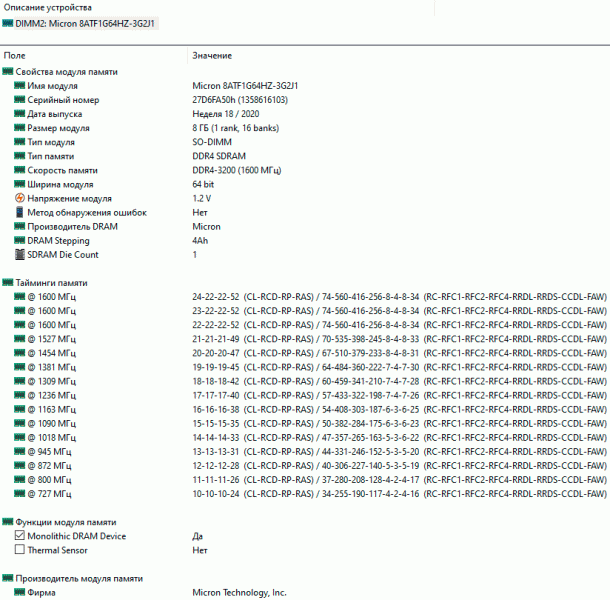Click the icon next to 'Тип модуля'

19,142
